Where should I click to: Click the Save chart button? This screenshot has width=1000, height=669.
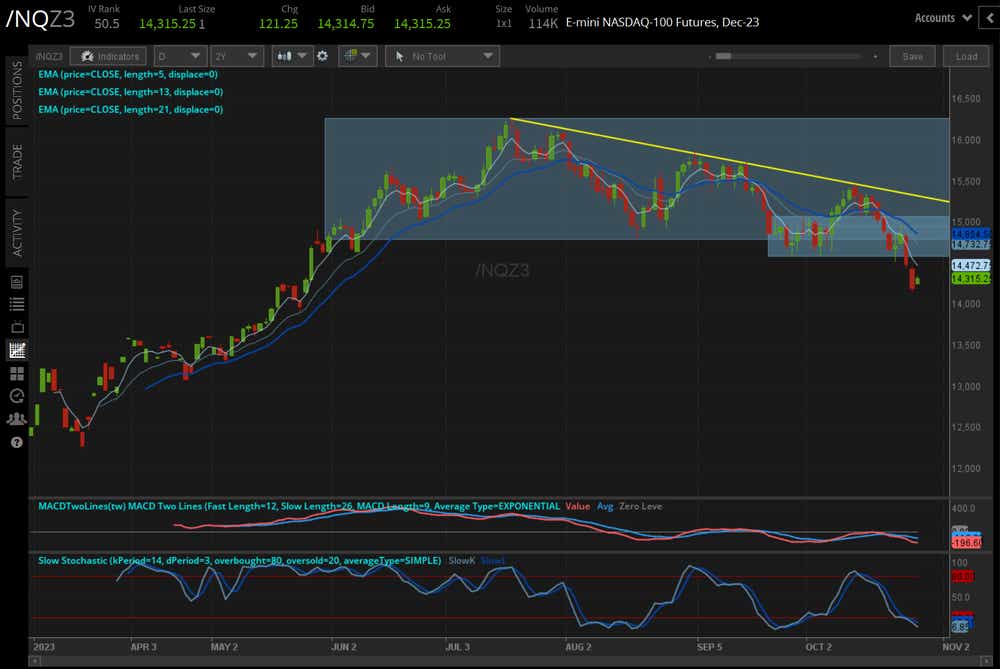pos(913,56)
